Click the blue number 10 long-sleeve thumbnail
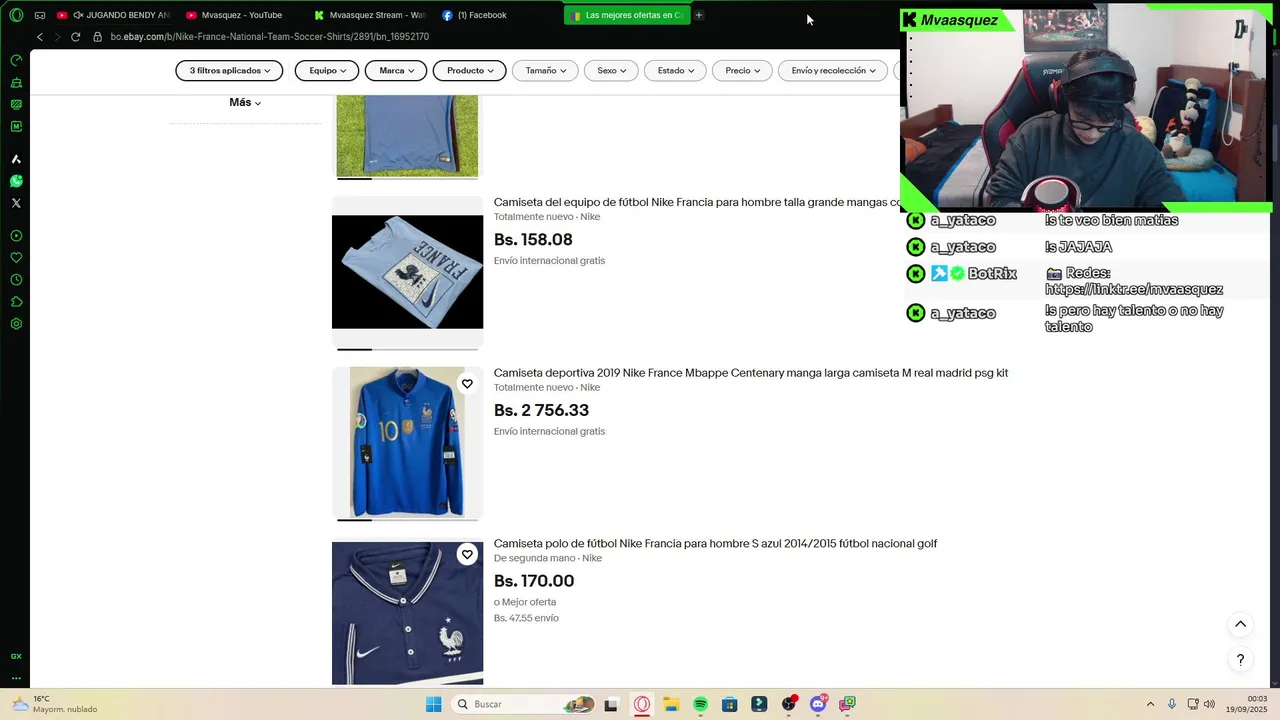Screen dimensions: 1280x720 click(x=407, y=442)
